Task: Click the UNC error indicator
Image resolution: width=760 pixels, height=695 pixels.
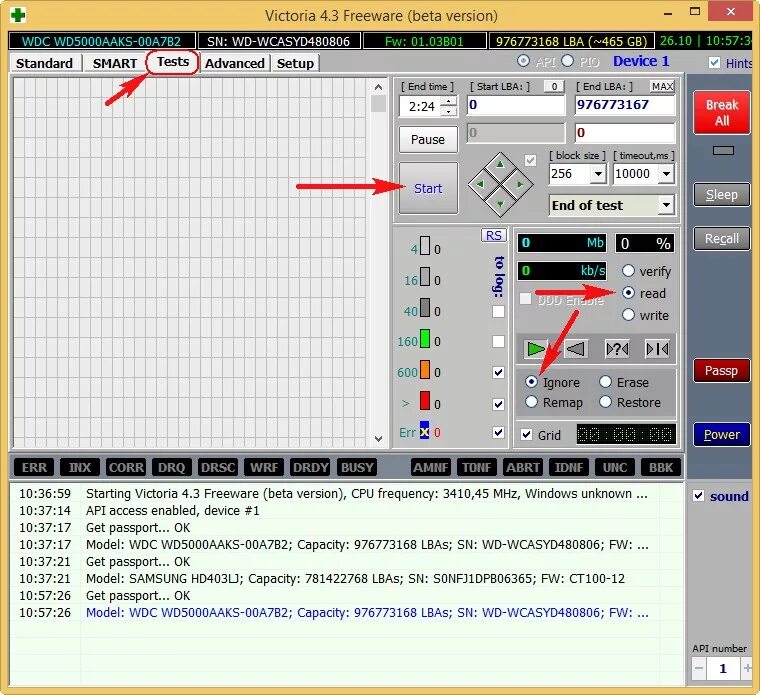Action: [615, 467]
